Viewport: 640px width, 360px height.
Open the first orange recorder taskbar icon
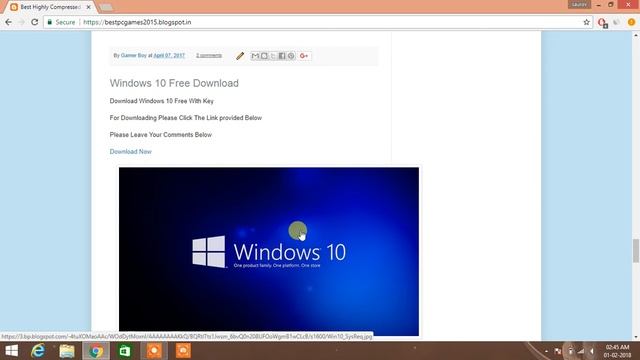pyautogui.click(x=154, y=351)
